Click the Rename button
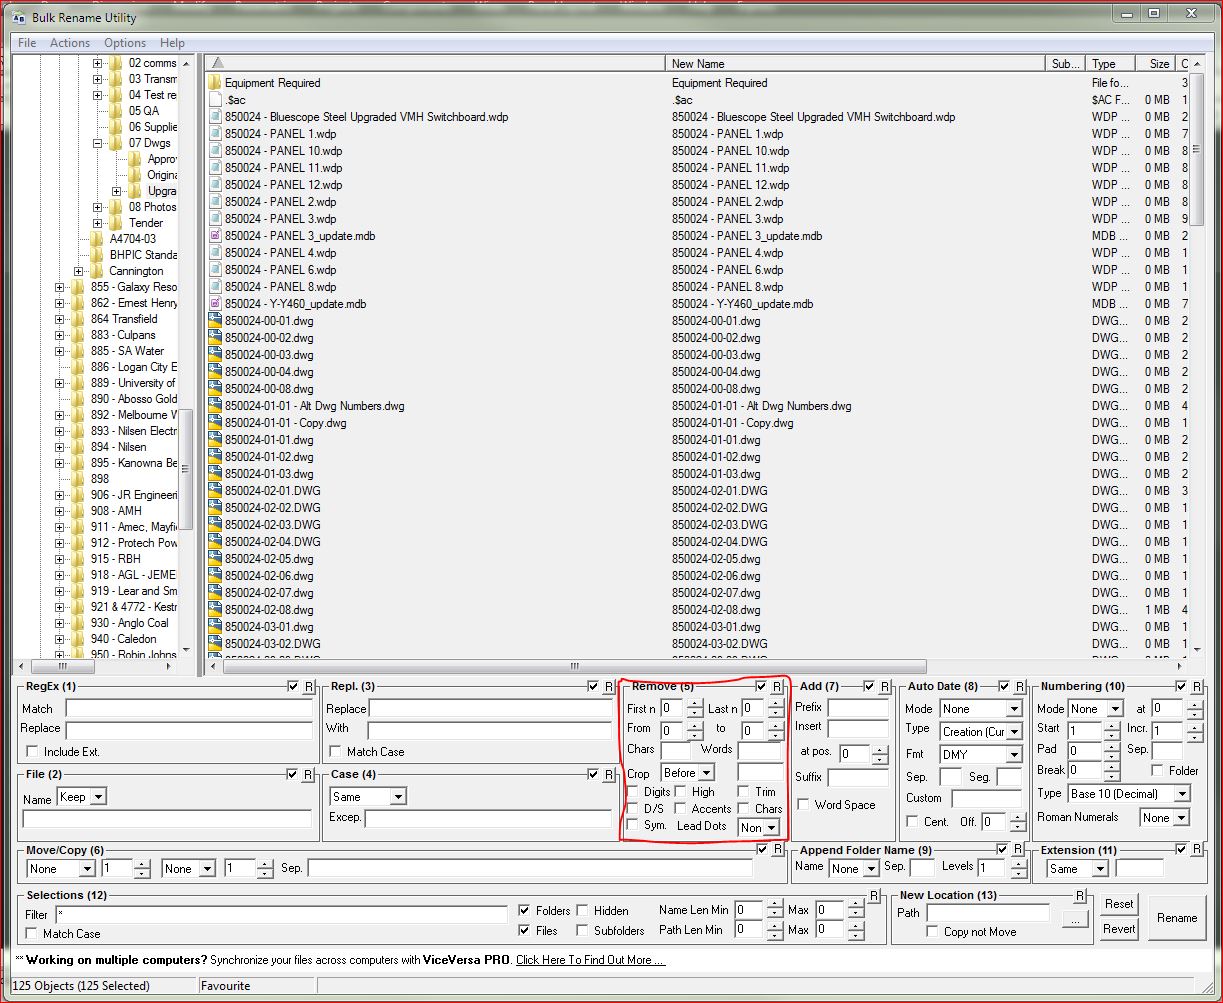 [1177, 917]
